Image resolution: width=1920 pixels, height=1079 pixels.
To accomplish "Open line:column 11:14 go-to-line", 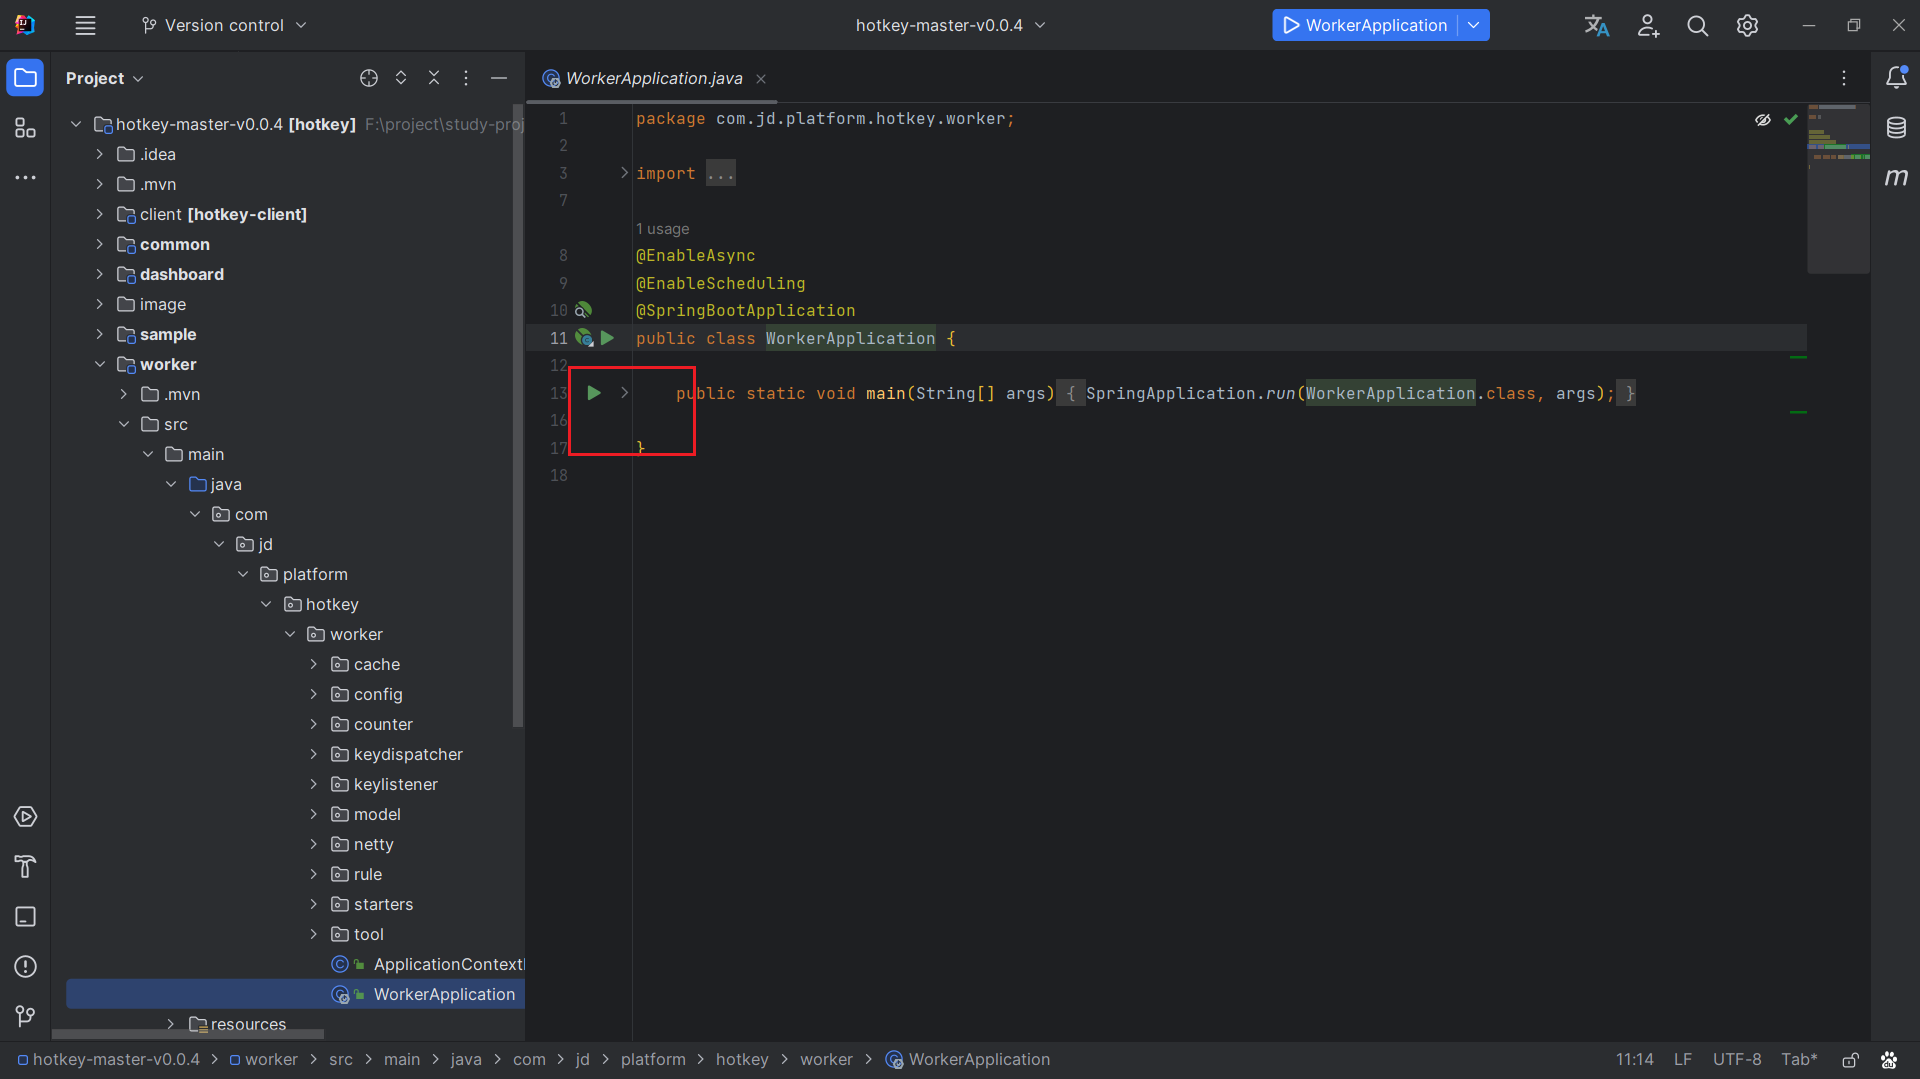I will click(1635, 1060).
